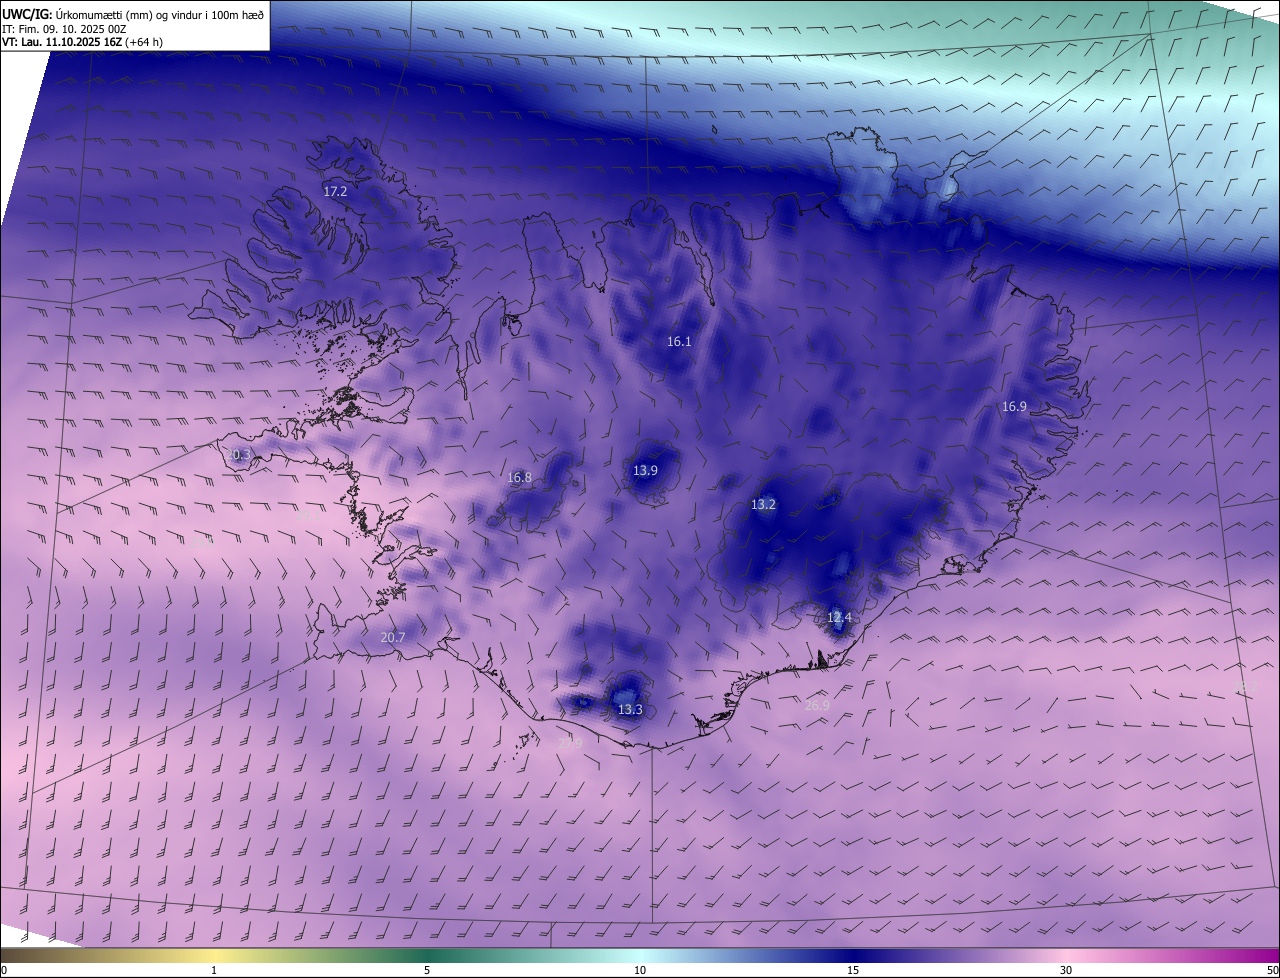Click the 10 tick on the colour scale
Image resolution: width=1280 pixels, height=978 pixels.
click(640, 970)
